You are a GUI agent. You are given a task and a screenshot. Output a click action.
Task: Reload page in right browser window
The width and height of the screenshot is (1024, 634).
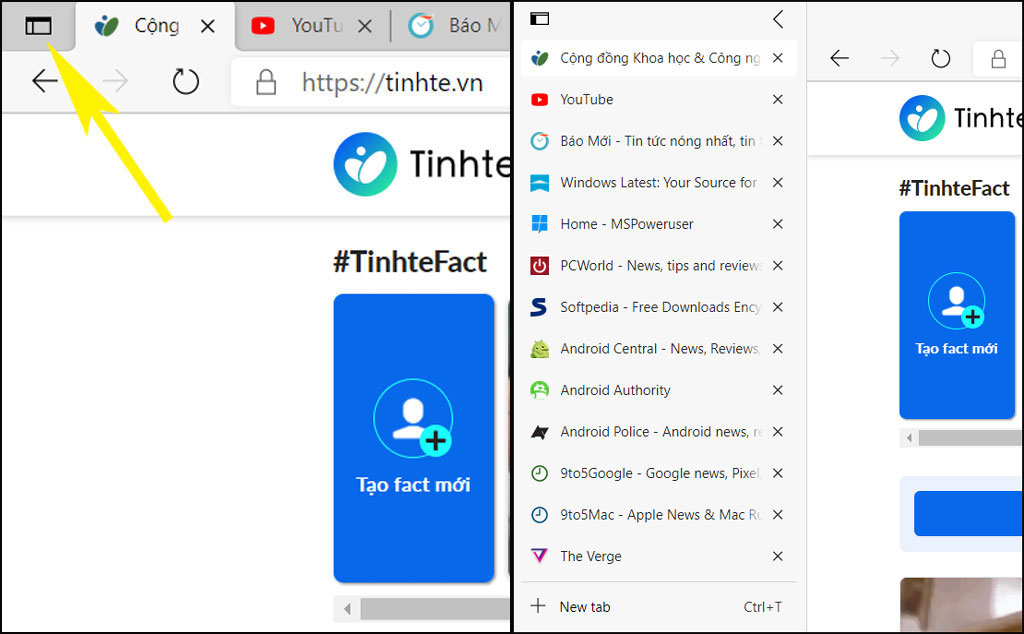tap(940, 59)
